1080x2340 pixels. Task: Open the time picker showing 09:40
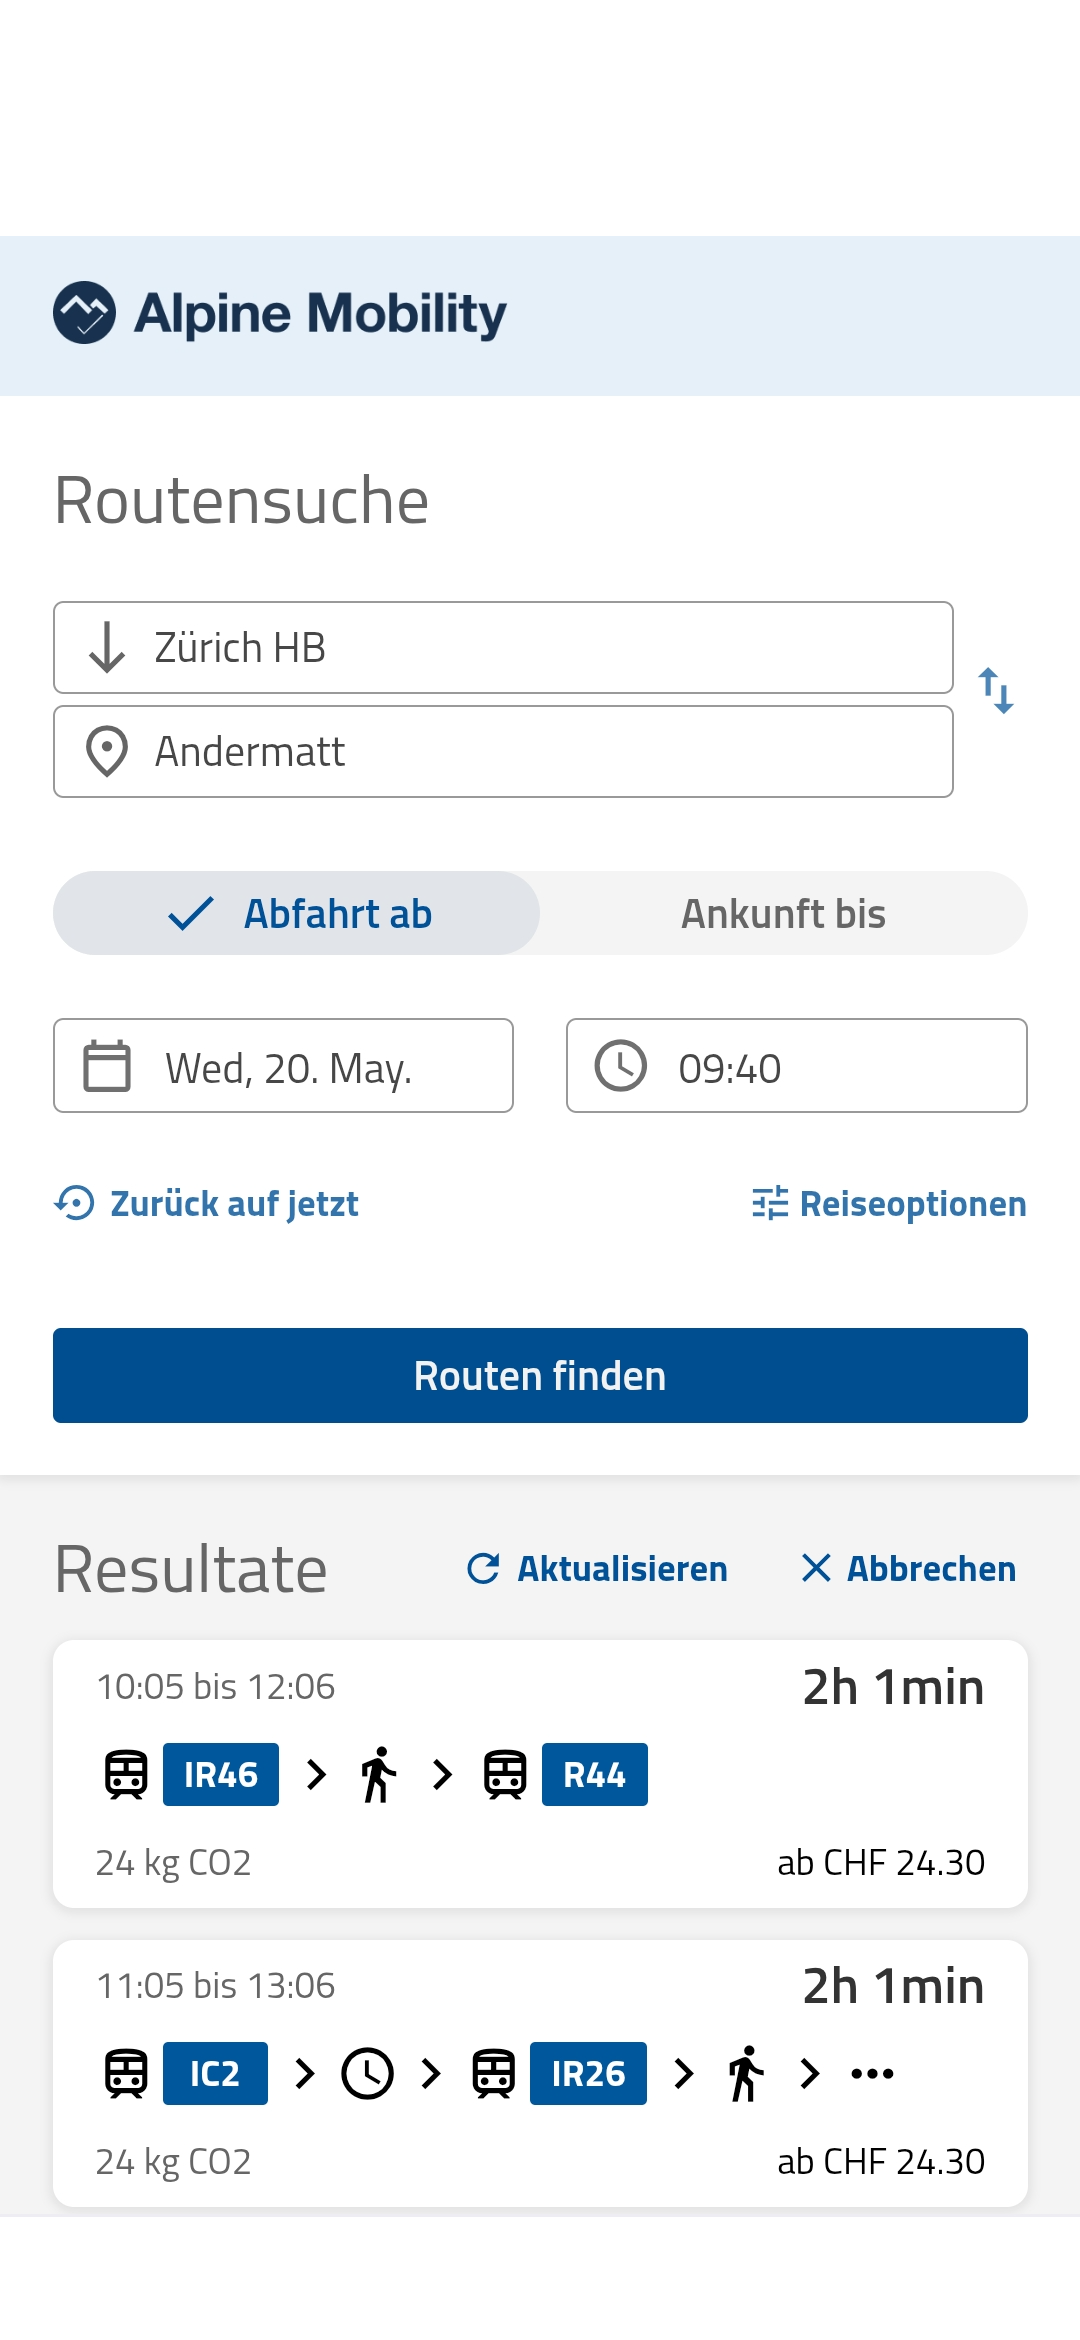(x=797, y=1066)
